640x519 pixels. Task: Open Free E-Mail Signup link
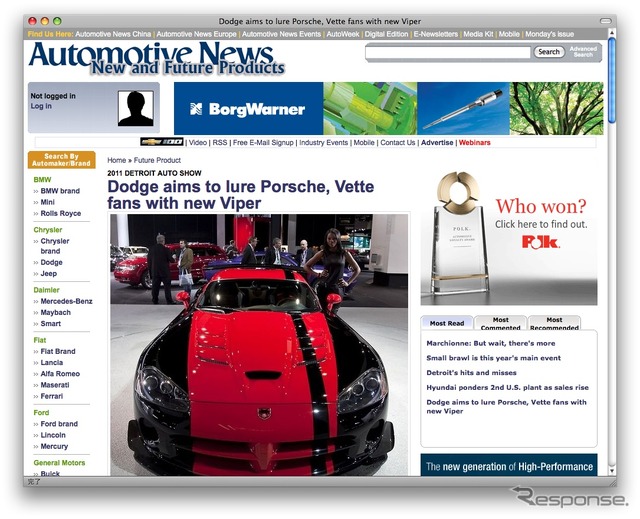263,143
